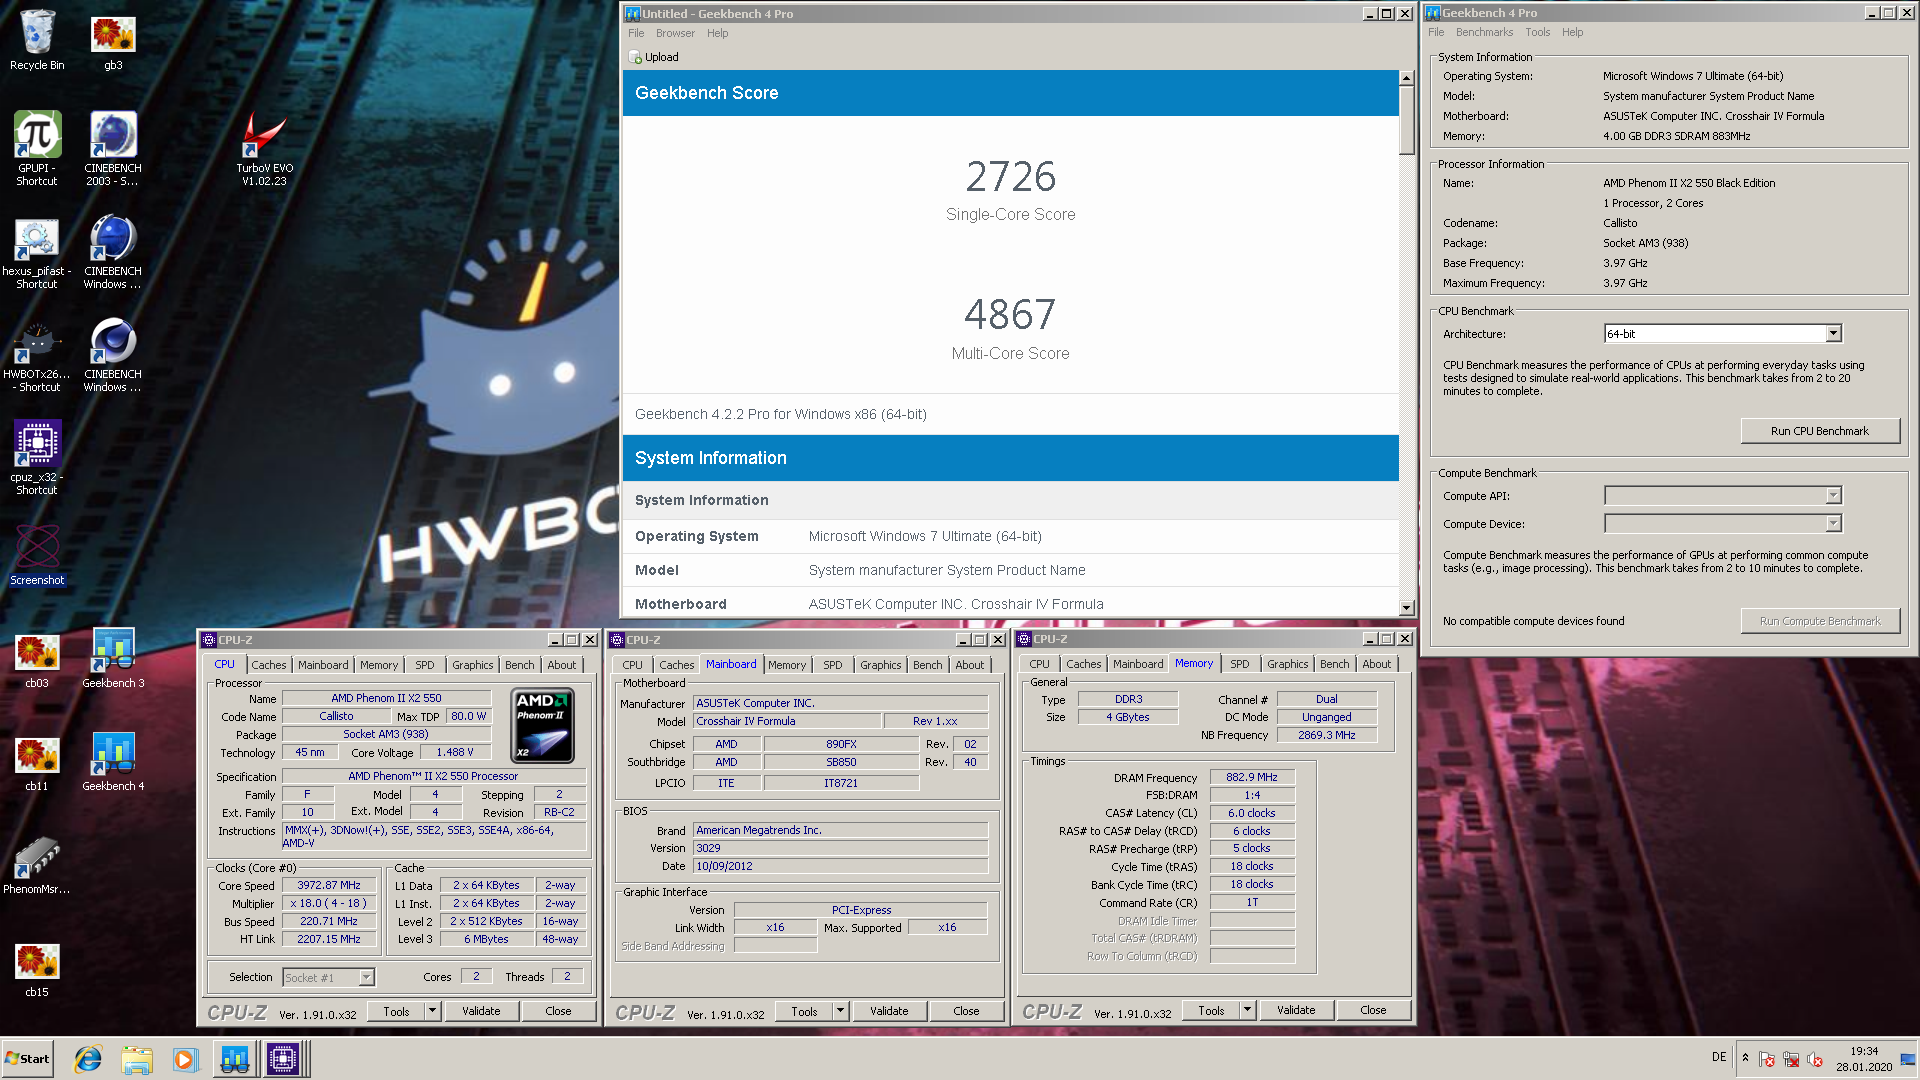The width and height of the screenshot is (1920, 1080).
Task: Launch HWBOTx265 shortcut icon
Action: pyautogui.click(x=37, y=355)
